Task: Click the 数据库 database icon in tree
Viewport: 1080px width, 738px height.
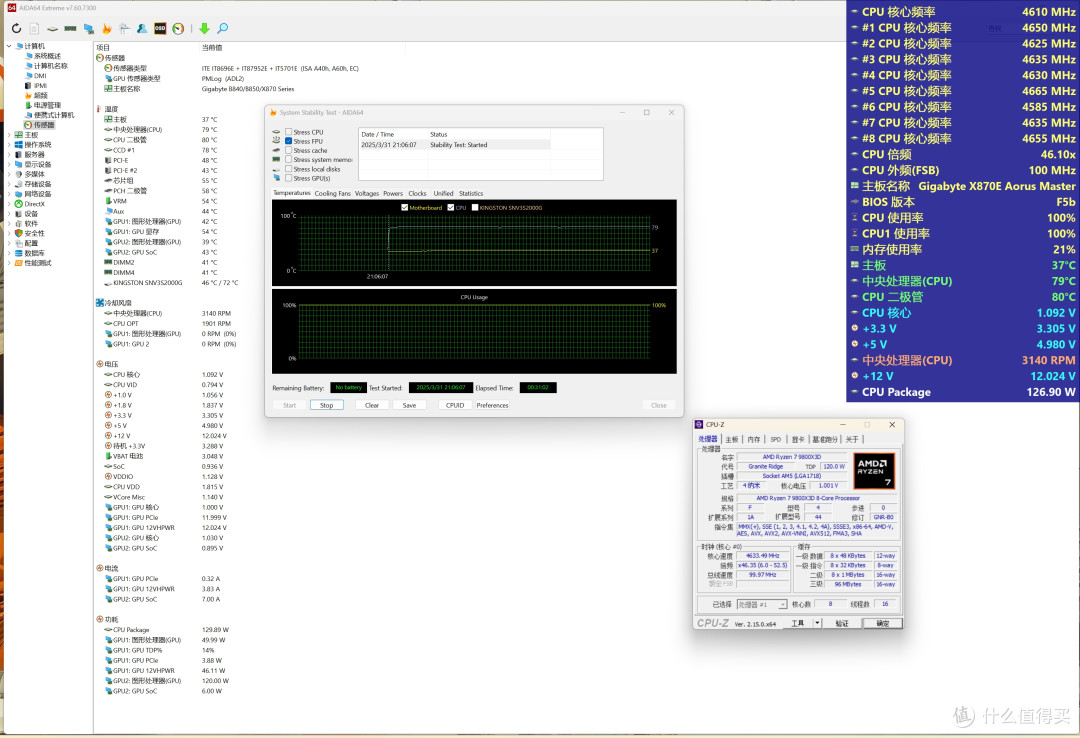Action: 19,253
